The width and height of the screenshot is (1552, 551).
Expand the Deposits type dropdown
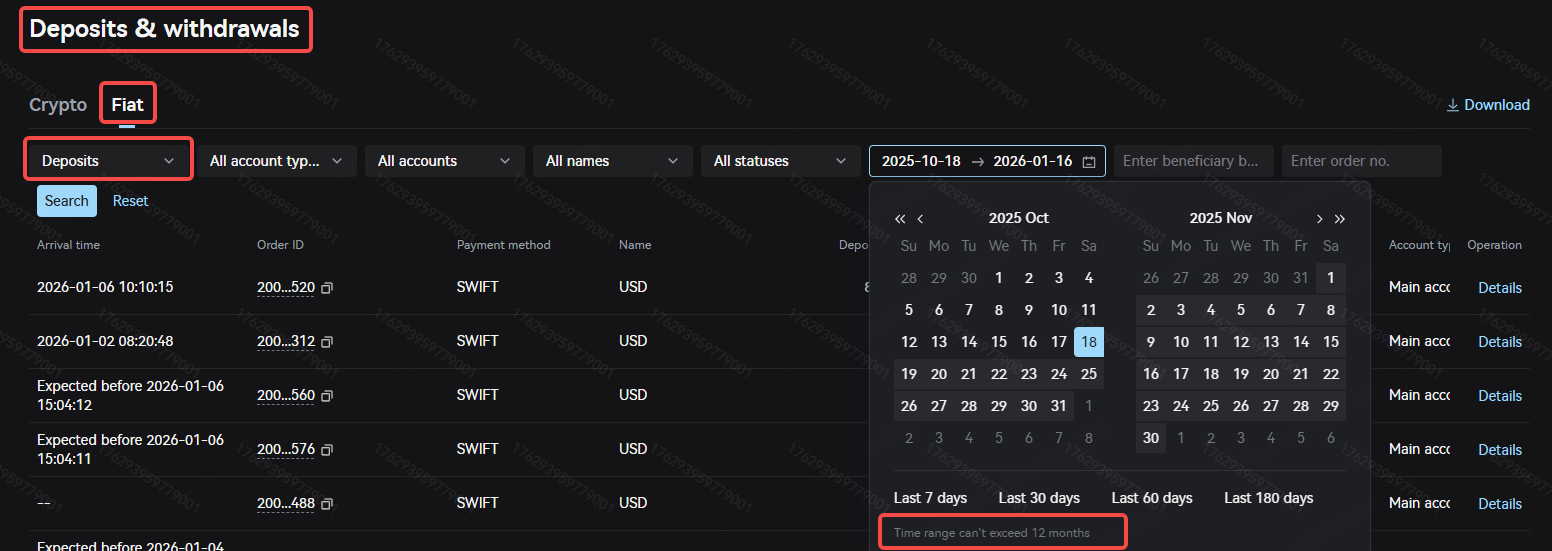click(x=108, y=160)
